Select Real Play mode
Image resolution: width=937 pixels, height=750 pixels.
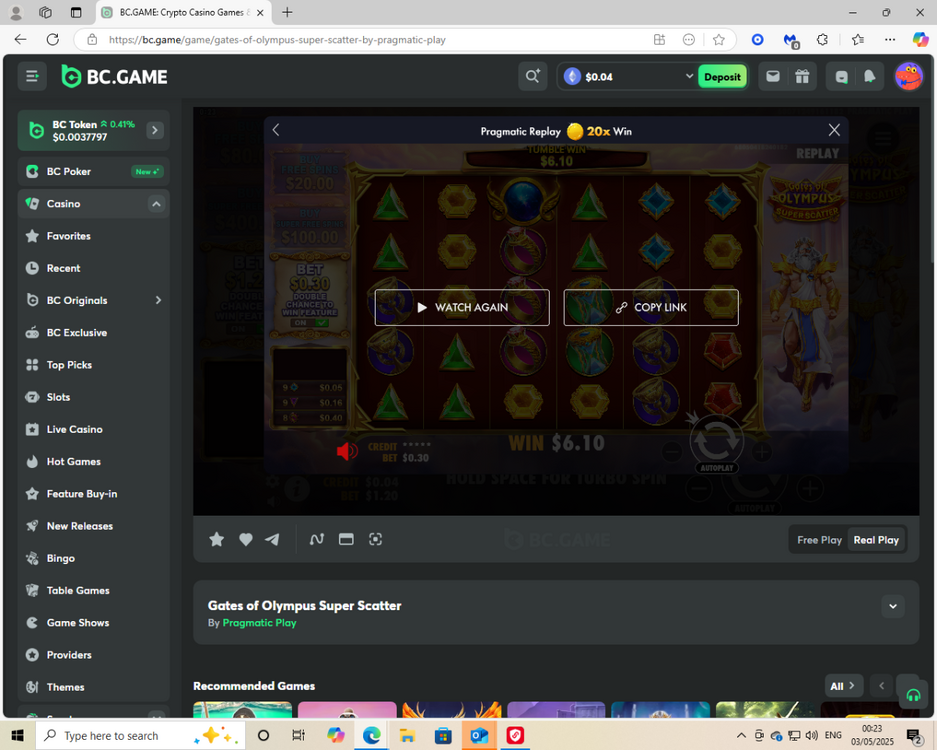[876, 540]
